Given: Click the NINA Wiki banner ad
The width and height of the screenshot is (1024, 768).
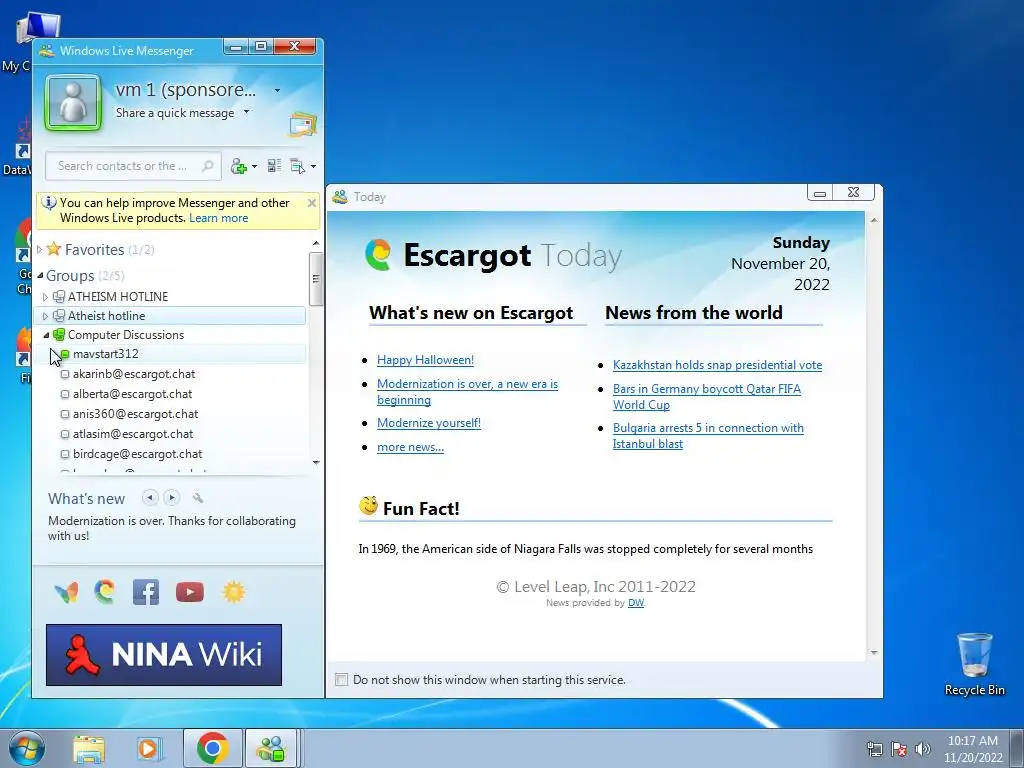Looking at the screenshot, I should click(x=164, y=655).
